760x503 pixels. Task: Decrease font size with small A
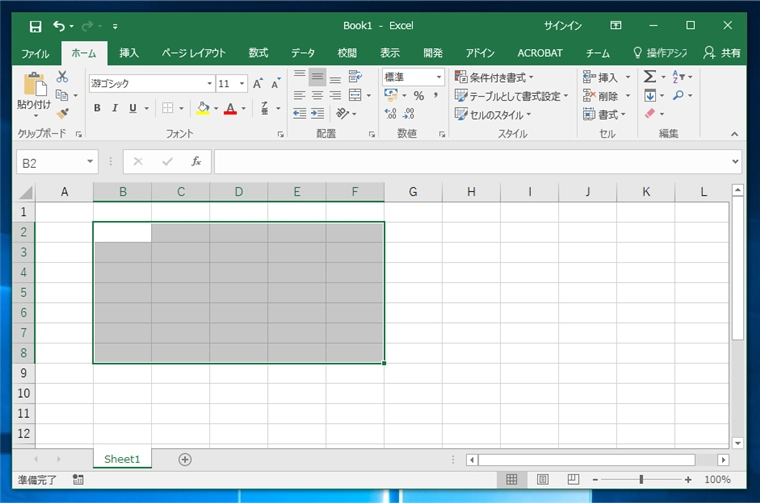[x=275, y=83]
